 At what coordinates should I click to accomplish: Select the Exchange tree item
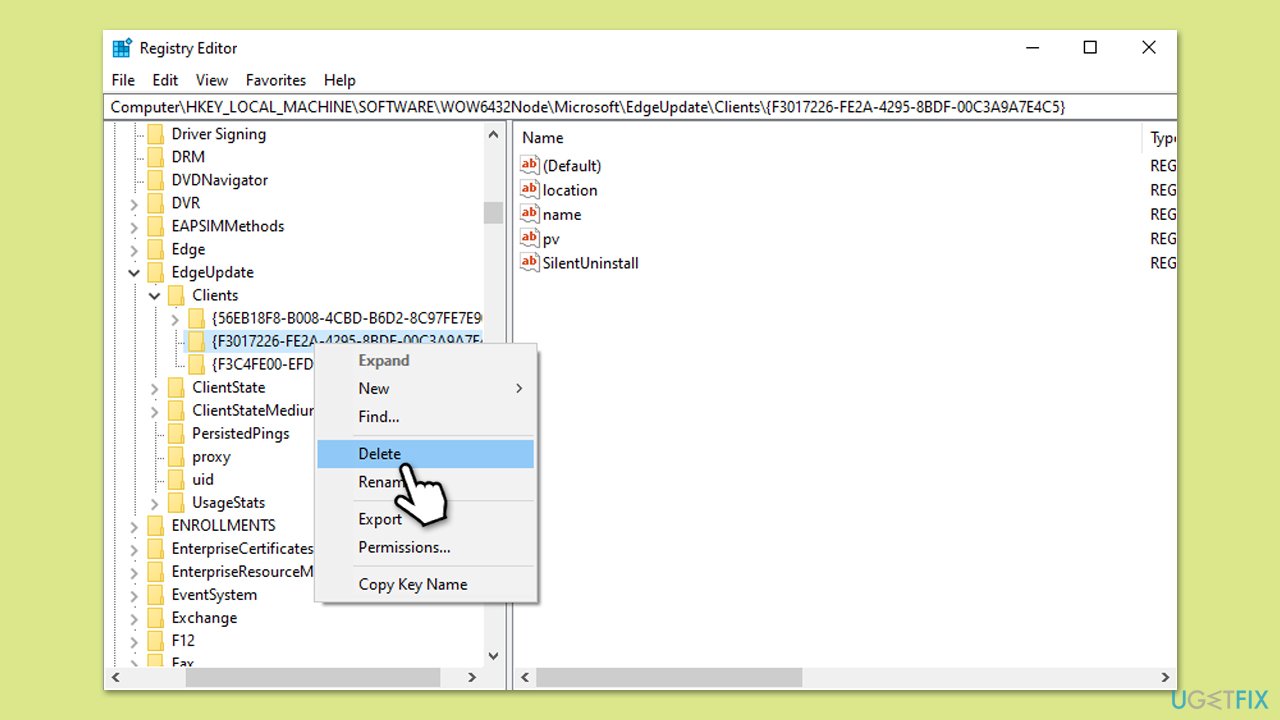tap(204, 617)
